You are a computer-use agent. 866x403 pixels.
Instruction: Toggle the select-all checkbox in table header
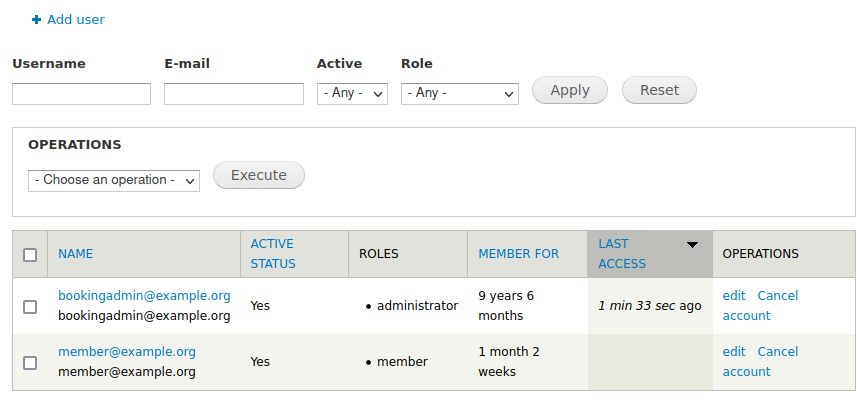click(x=30, y=255)
